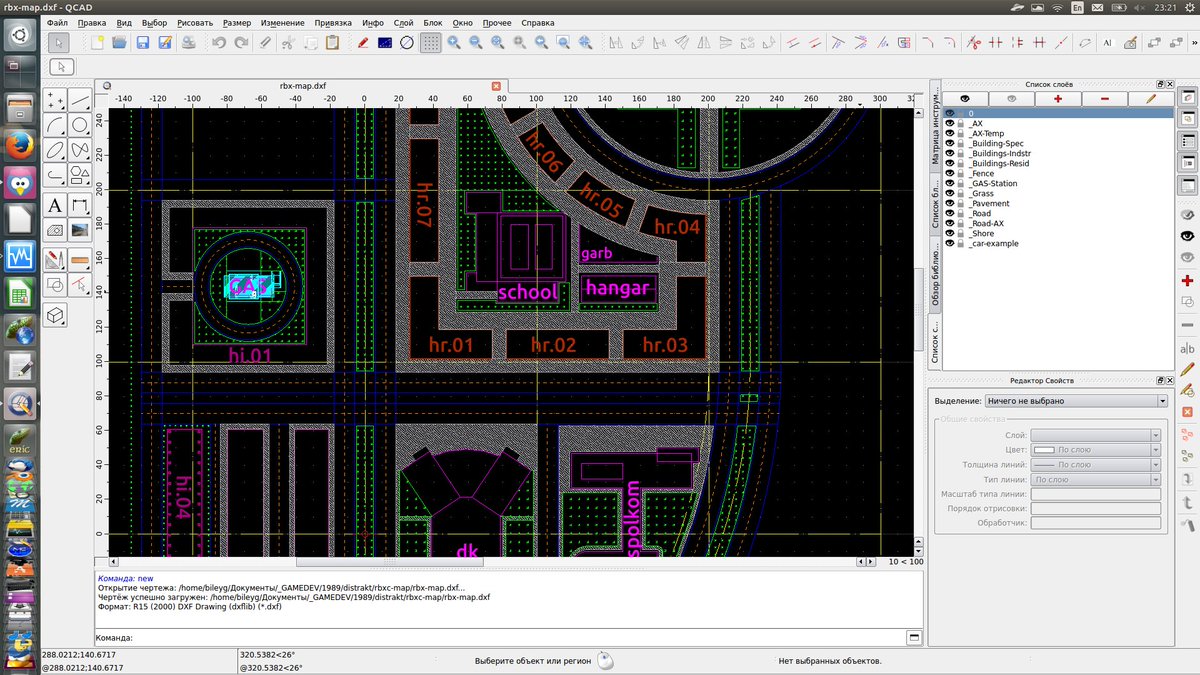Image resolution: width=1200 pixels, height=675 pixels.
Task: Select the Circle drawing tool
Action: coord(81,125)
